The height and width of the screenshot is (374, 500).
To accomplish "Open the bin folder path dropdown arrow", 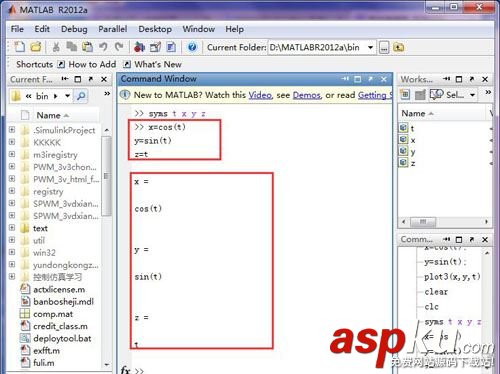I will coord(68,96).
